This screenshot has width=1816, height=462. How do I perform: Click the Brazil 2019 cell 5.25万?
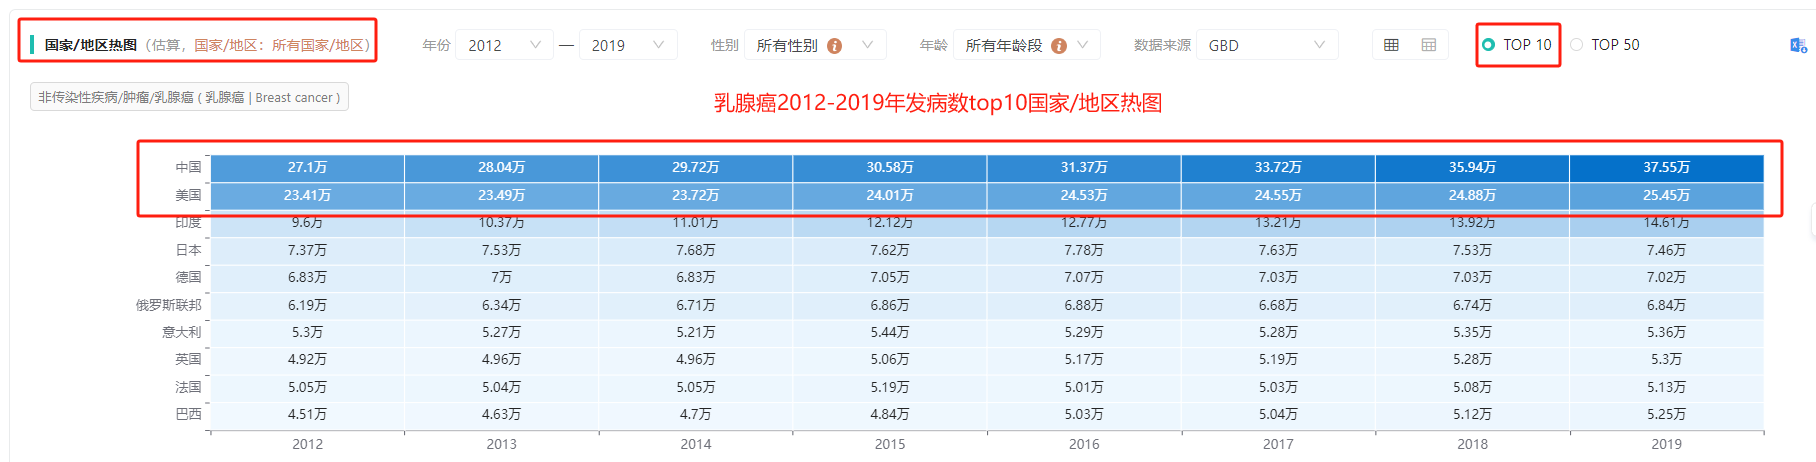[x=1666, y=414]
